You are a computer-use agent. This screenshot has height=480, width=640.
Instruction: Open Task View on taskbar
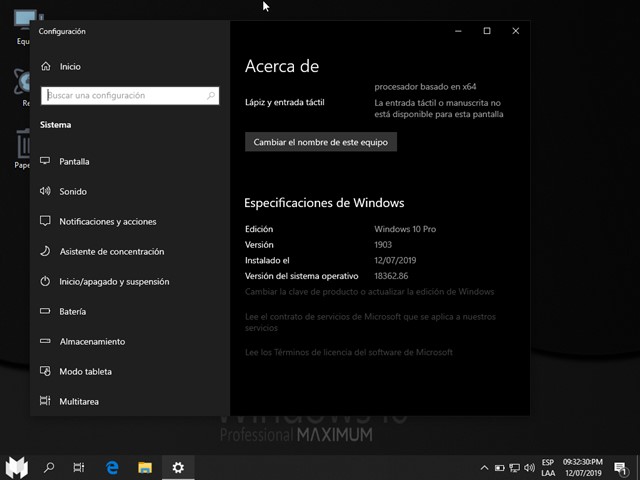click(79, 467)
